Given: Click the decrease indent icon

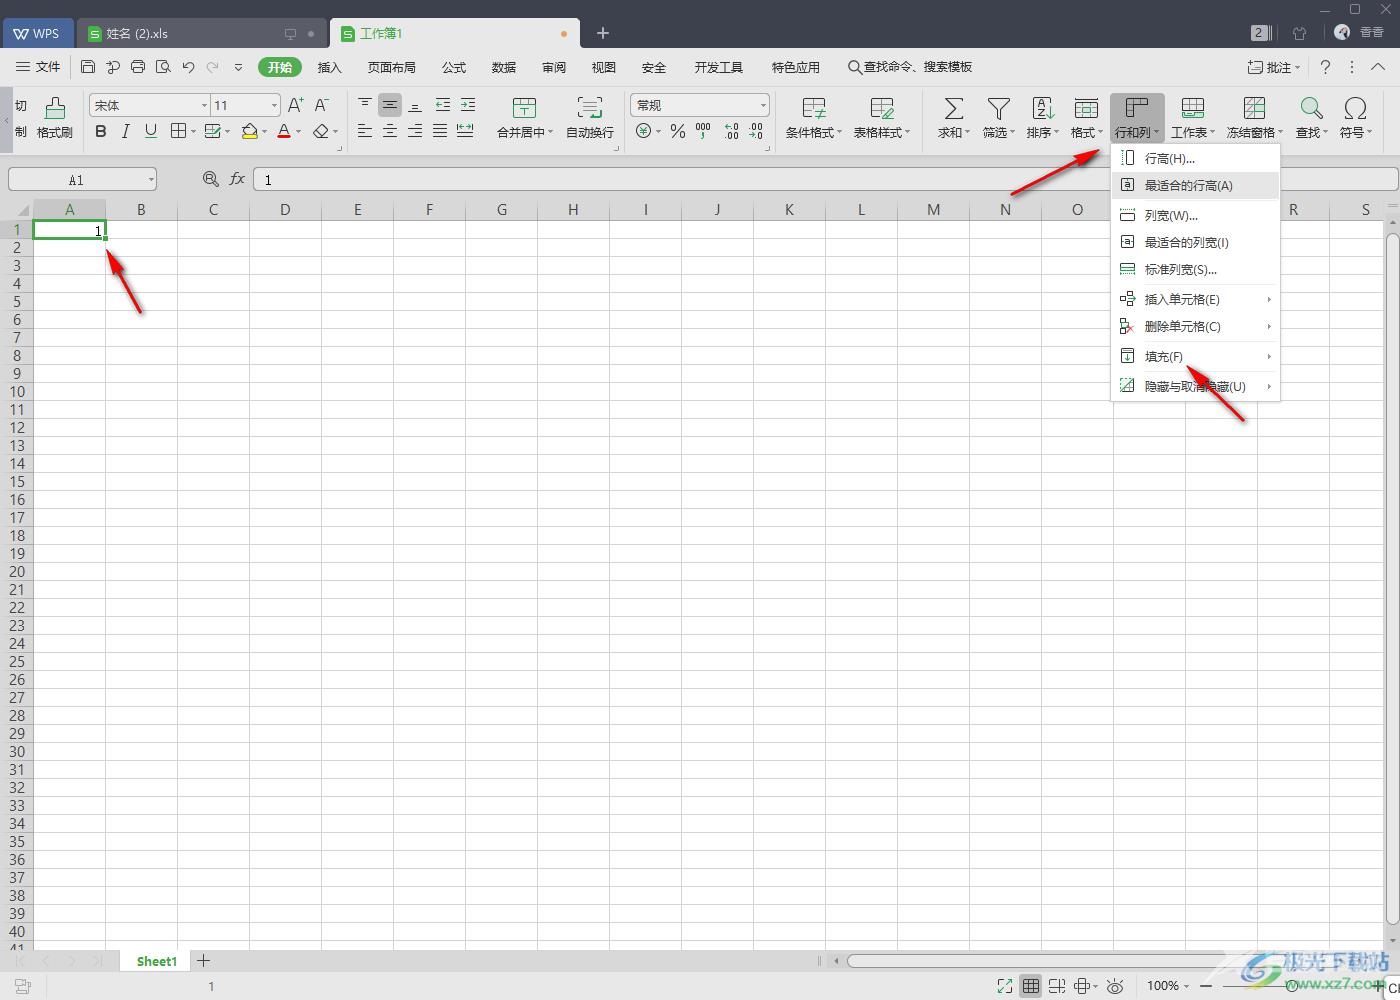Looking at the screenshot, I should (x=442, y=105).
